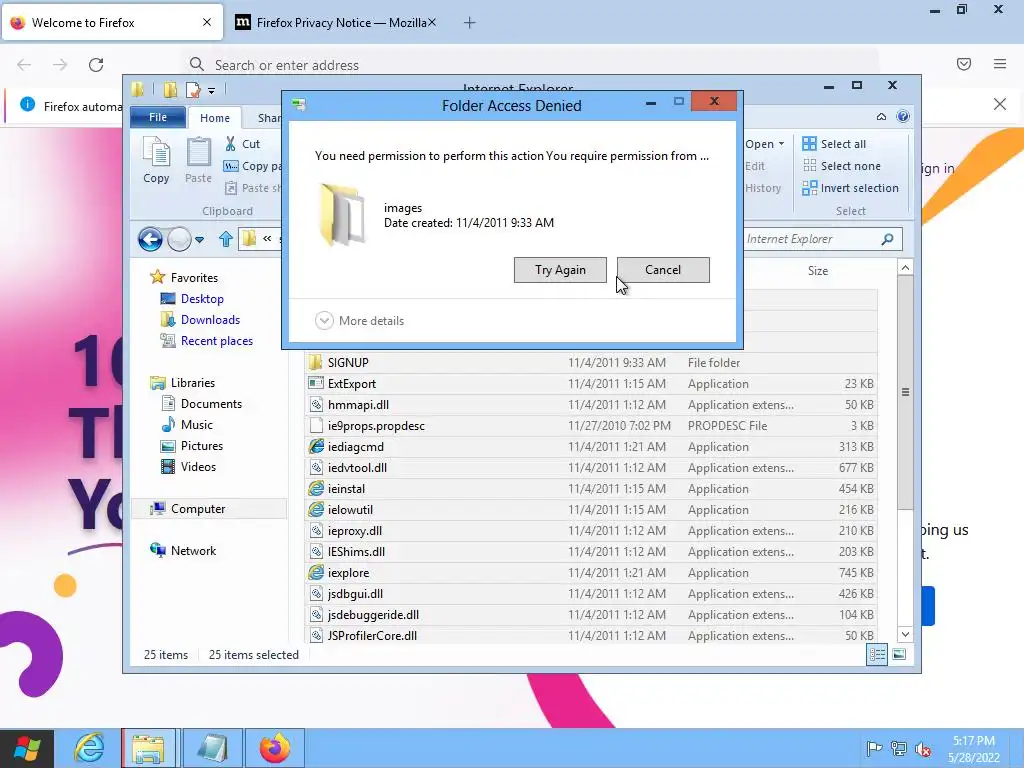Click Try Again in Folder Access Denied dialog

pos(560,270)
